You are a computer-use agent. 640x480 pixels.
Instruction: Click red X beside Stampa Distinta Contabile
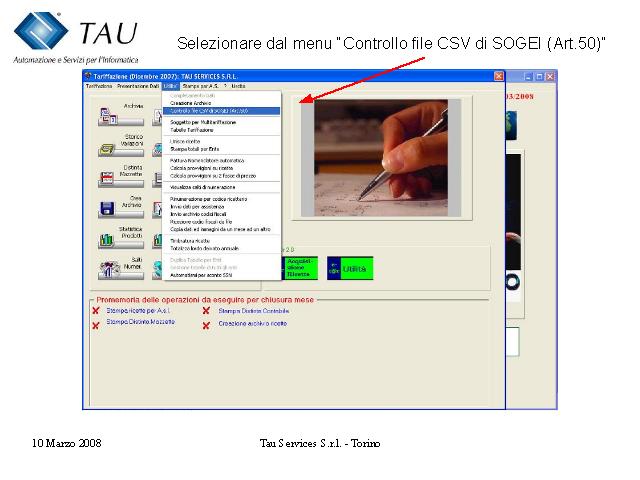tap(206, 311)
